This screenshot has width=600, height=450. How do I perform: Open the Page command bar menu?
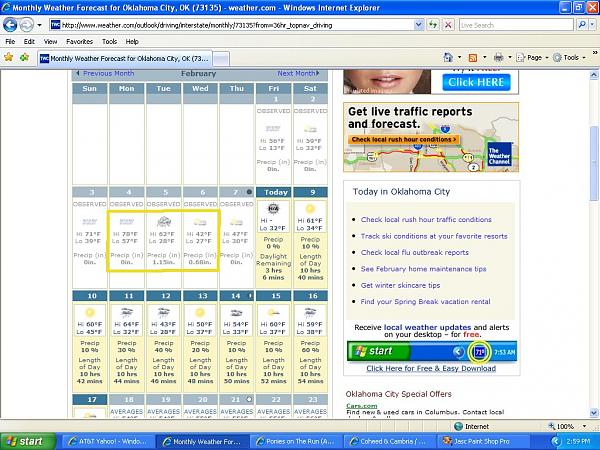[x=532, y=57]
